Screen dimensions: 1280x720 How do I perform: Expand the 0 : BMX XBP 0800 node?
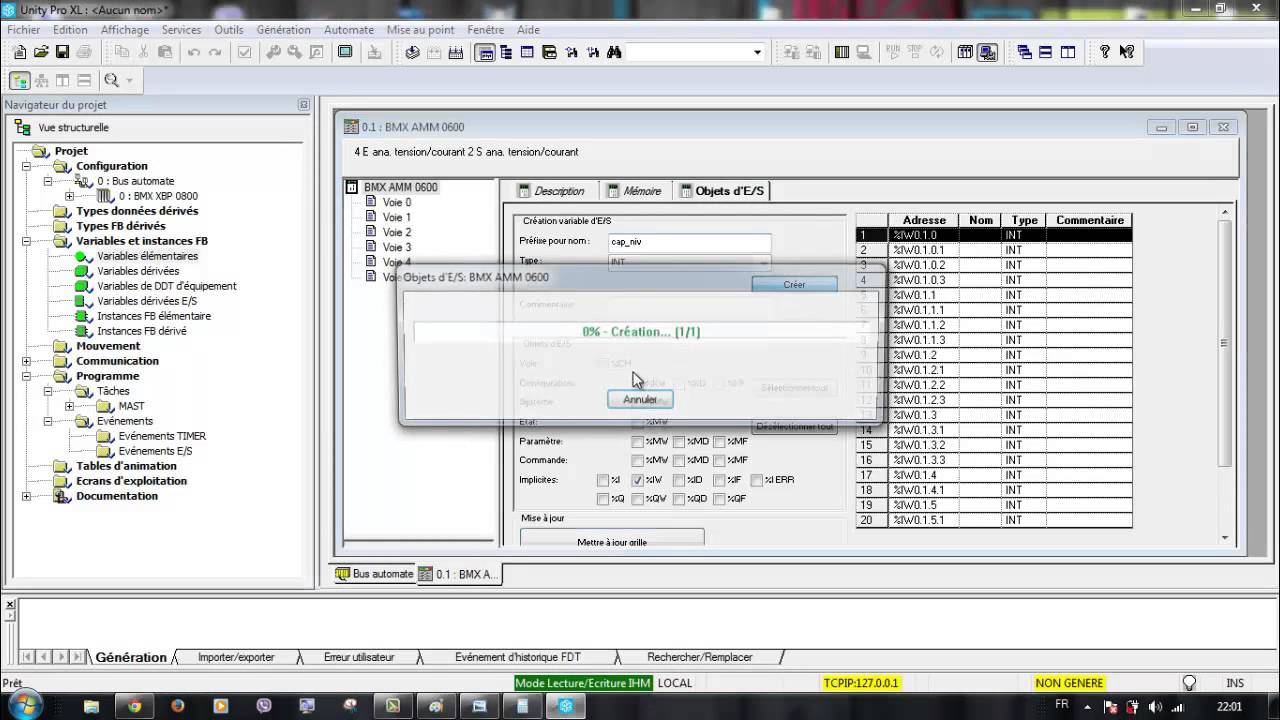click(69, 196)
